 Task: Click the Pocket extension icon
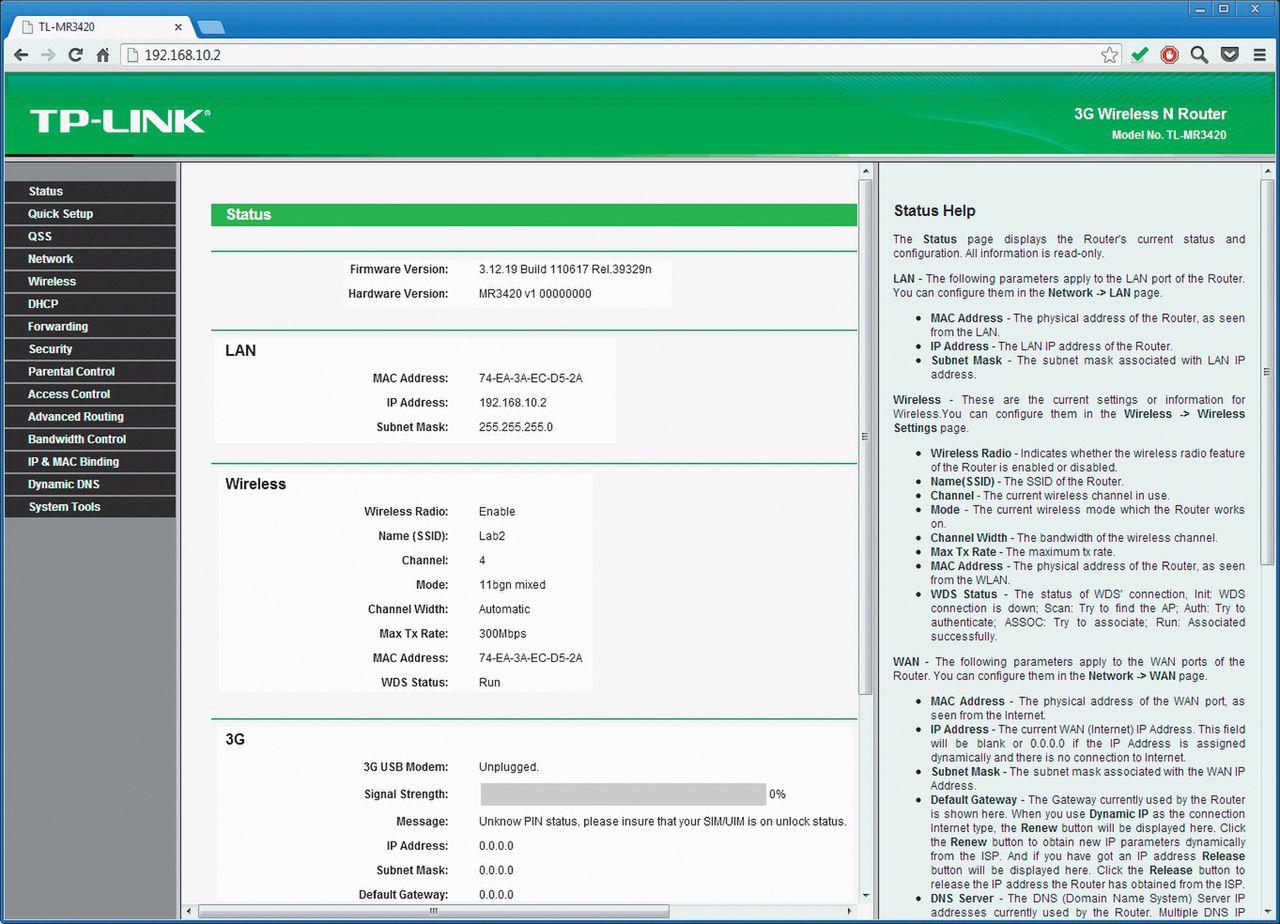(x=1231, y=55)
